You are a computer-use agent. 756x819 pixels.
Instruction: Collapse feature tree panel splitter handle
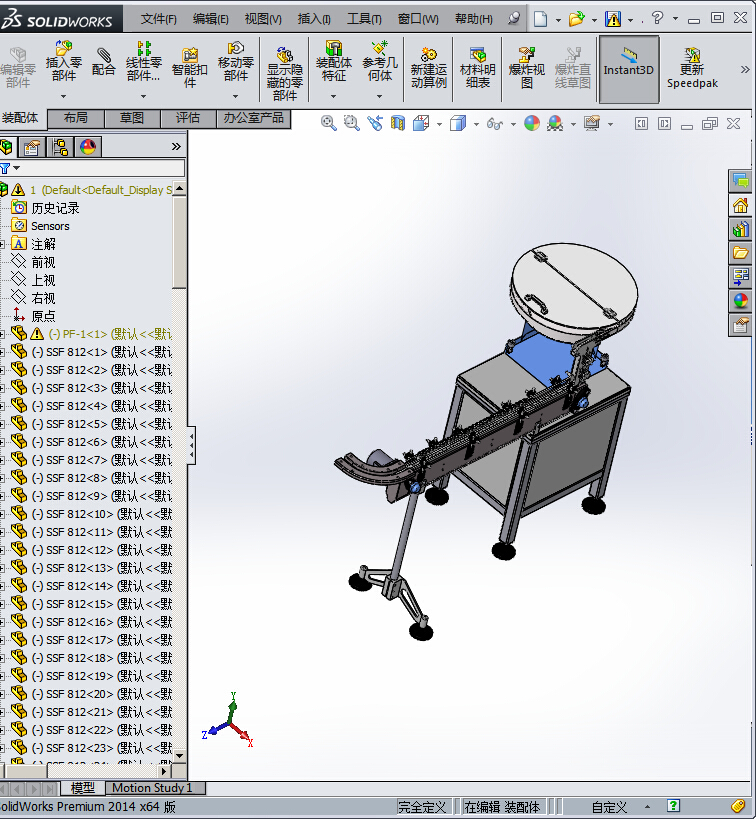(192, 446)
